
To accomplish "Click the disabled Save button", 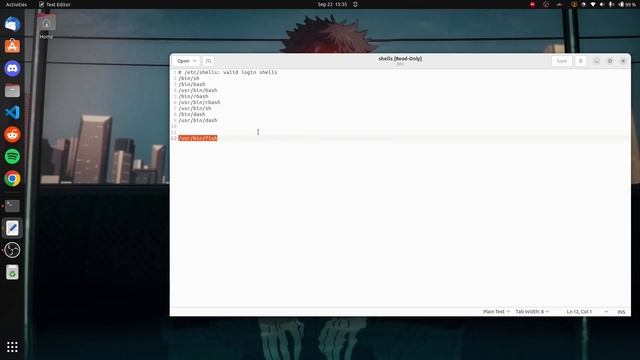I will click(562, 61).
